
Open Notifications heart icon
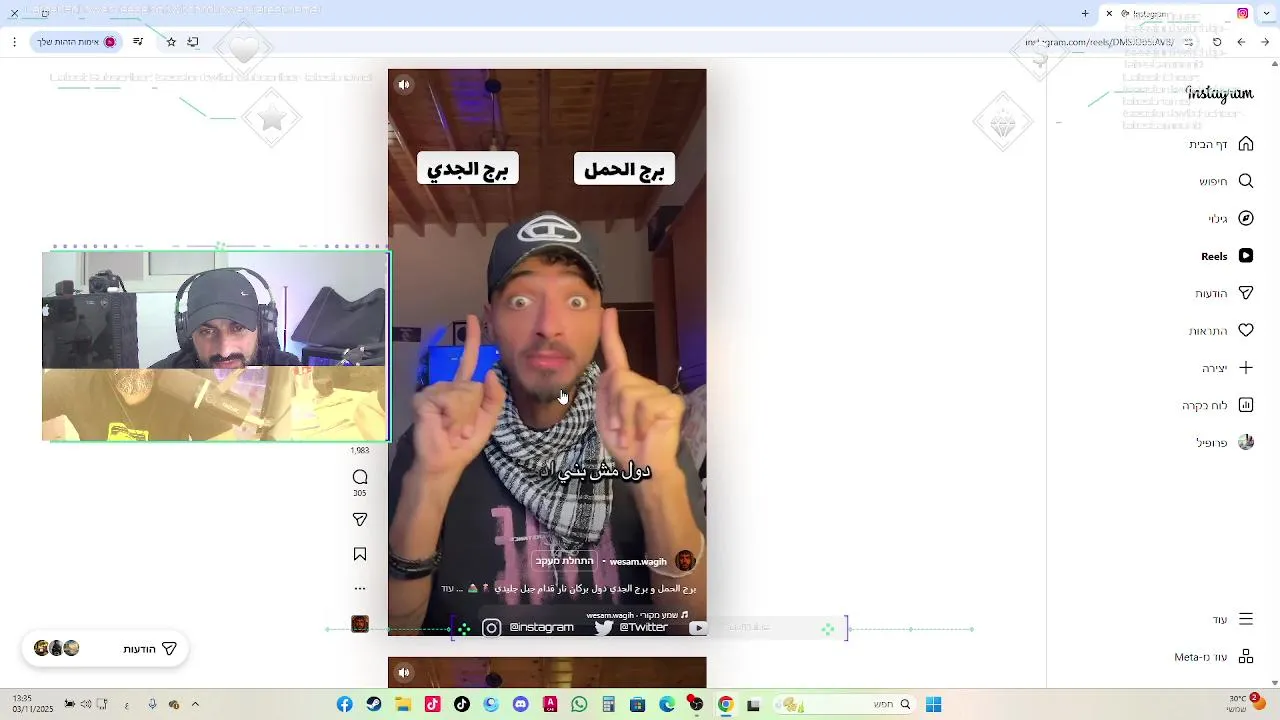(1246, 330)
